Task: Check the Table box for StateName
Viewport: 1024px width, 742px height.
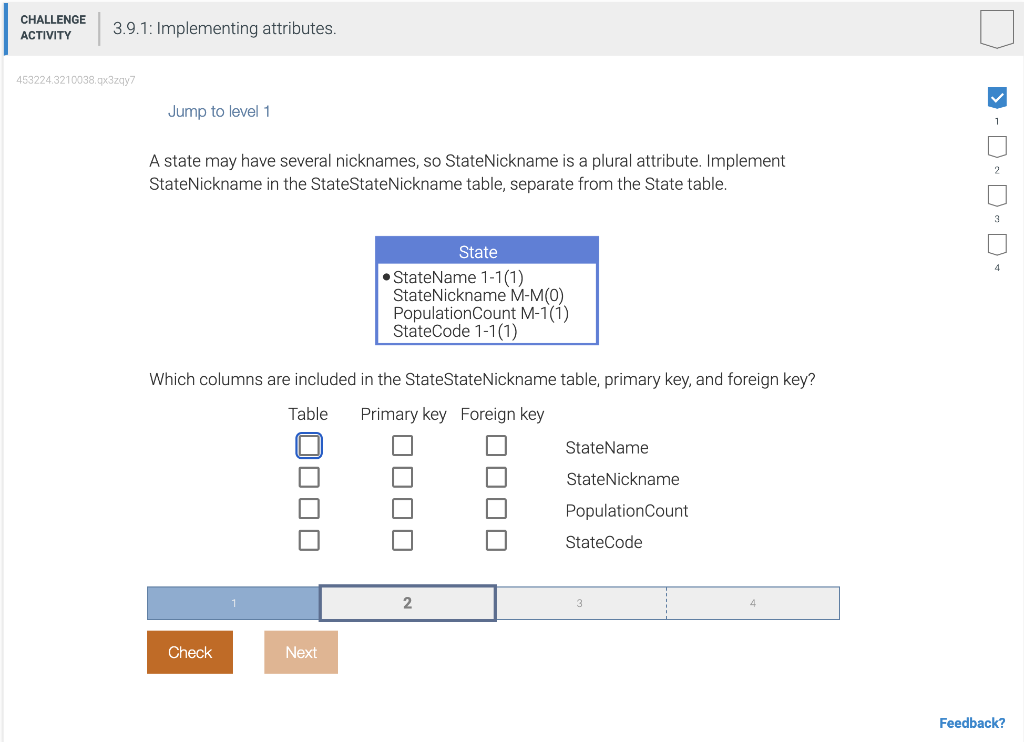Action: coord(309,445)
